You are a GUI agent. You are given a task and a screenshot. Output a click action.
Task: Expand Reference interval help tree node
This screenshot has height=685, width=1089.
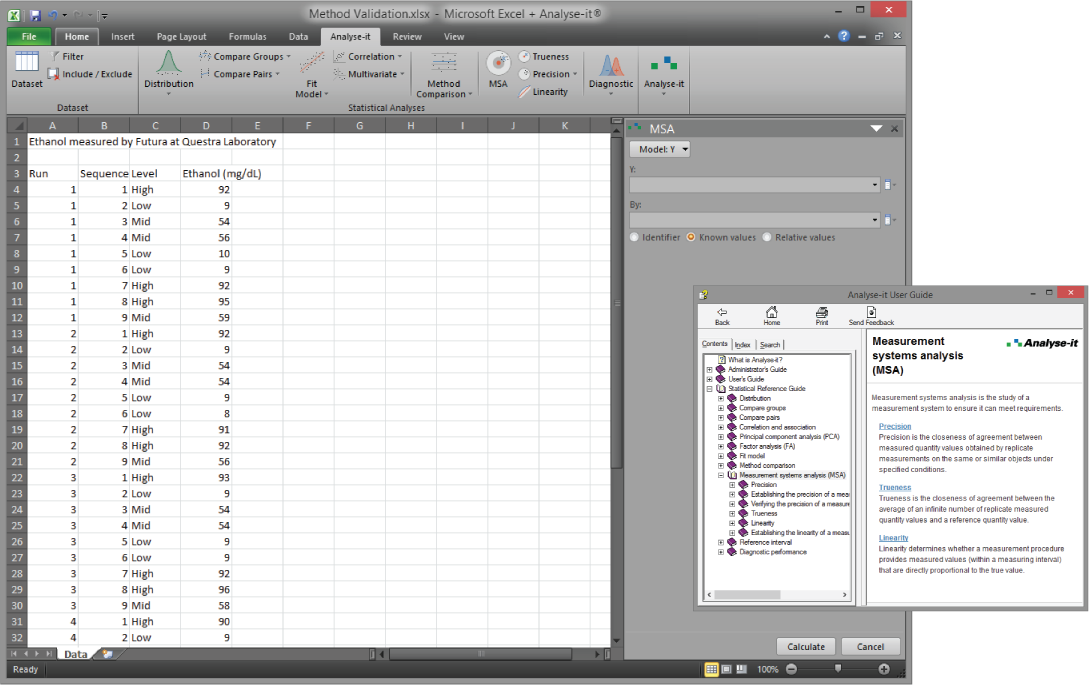coord(720,543)
